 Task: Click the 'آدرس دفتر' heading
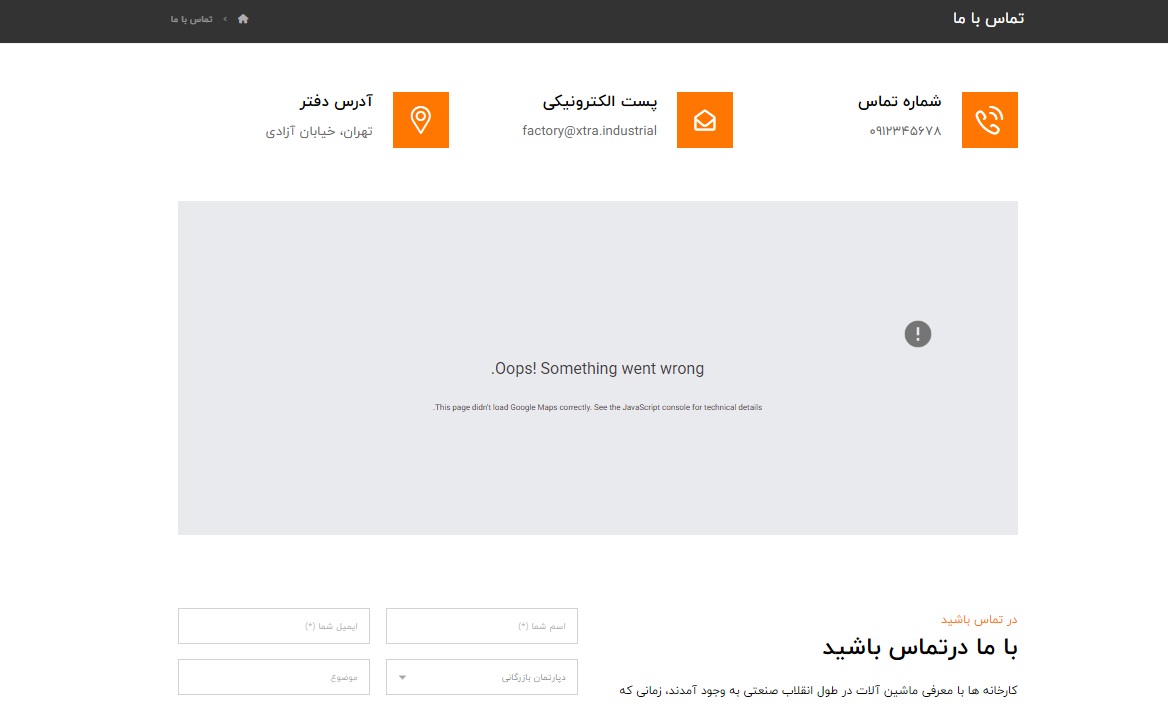point(336,101)
